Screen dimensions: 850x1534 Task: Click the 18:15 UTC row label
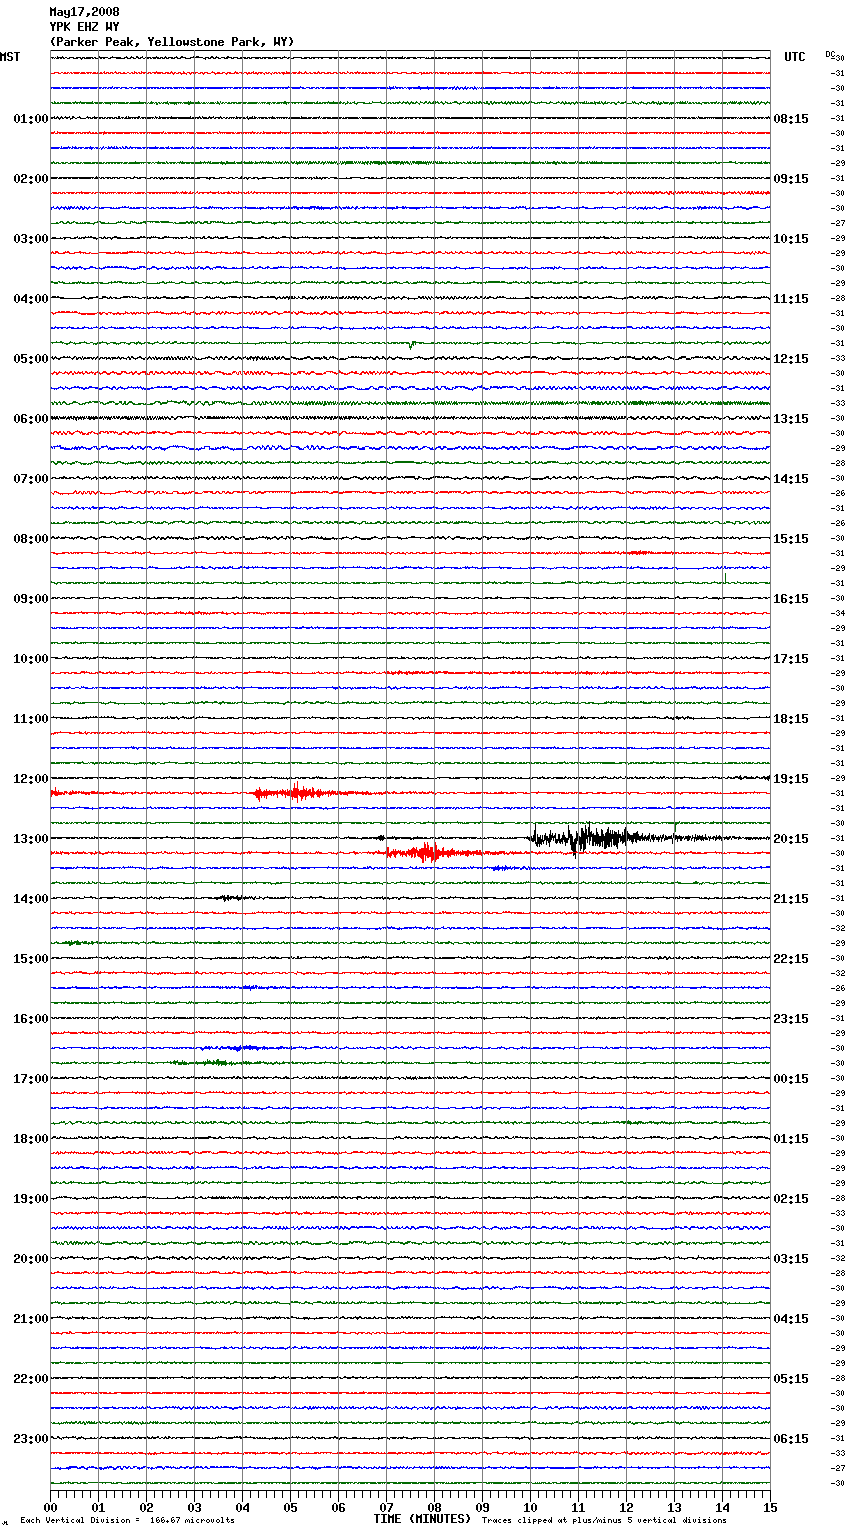coord(791,719)
